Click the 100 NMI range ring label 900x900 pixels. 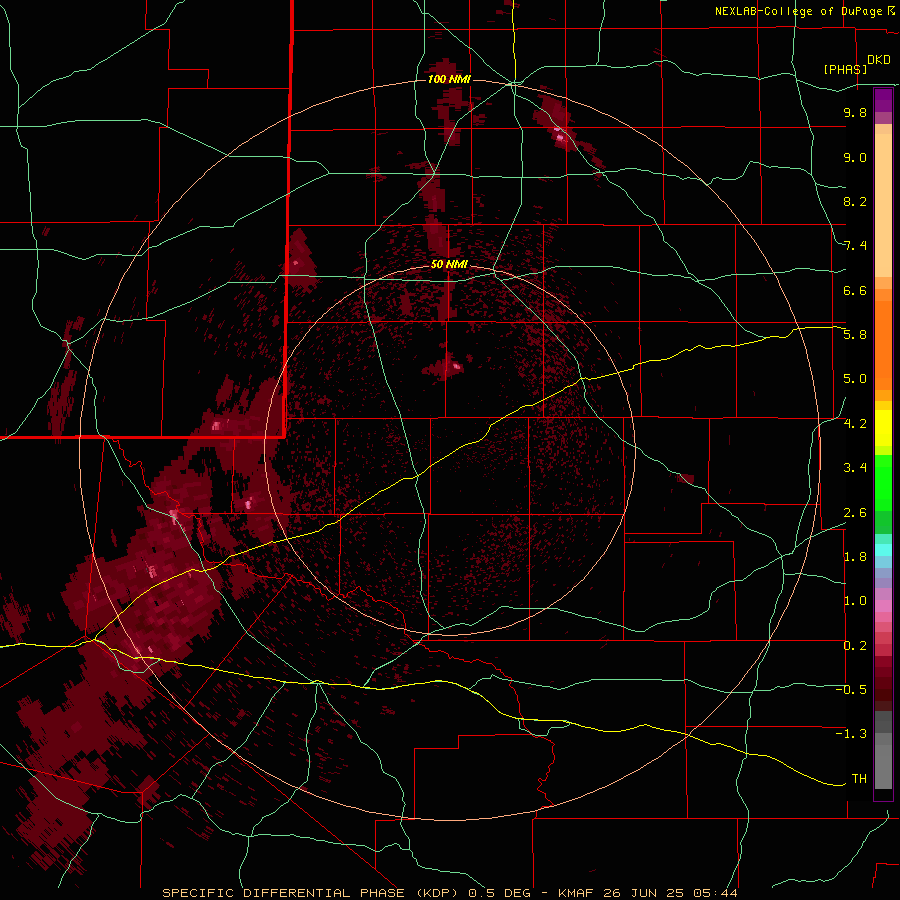(449, 79)
